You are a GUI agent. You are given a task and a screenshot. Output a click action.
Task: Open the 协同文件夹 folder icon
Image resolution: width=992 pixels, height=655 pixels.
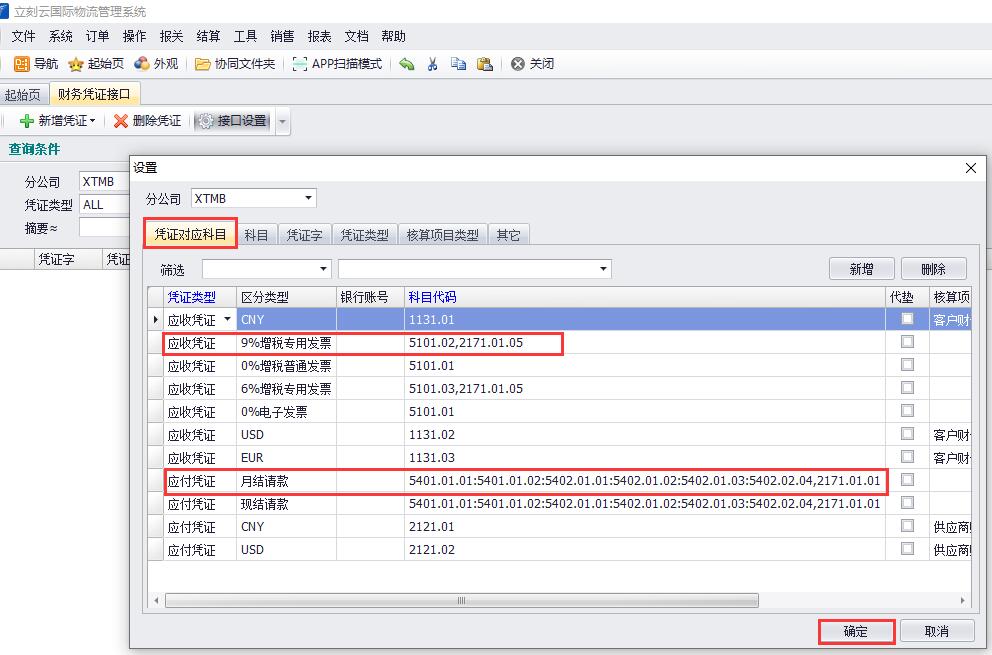(x=203, y=64)
